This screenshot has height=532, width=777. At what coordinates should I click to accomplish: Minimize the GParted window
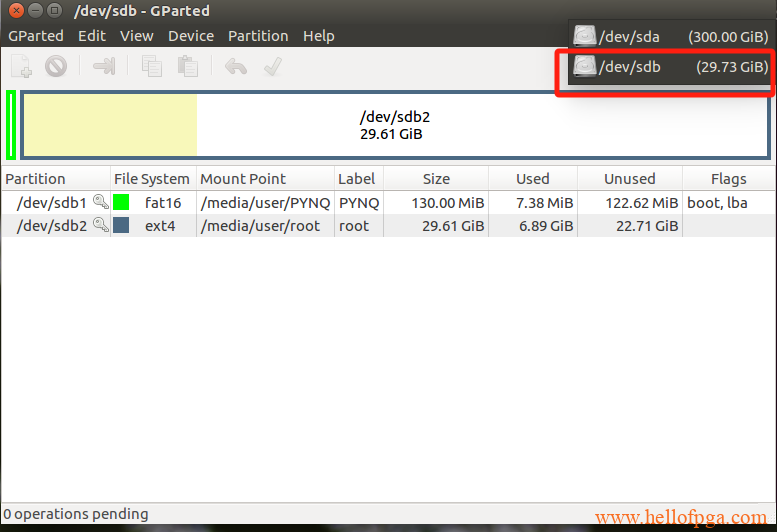[35, 10]
